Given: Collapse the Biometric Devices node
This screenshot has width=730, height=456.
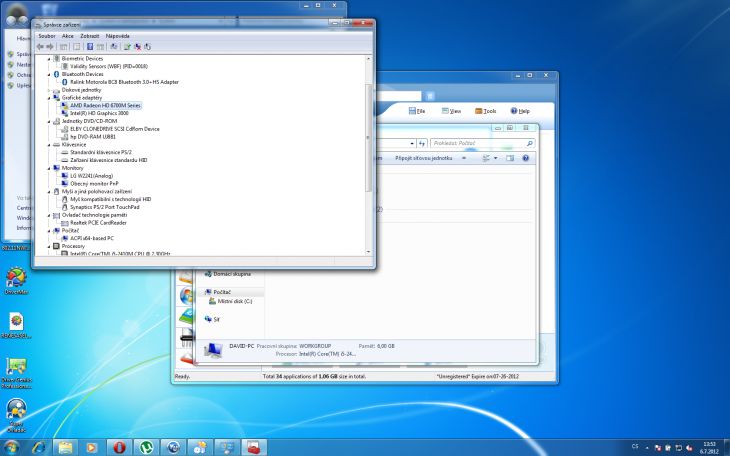Looking at the screenshot, I should click(x=49, y=59).
